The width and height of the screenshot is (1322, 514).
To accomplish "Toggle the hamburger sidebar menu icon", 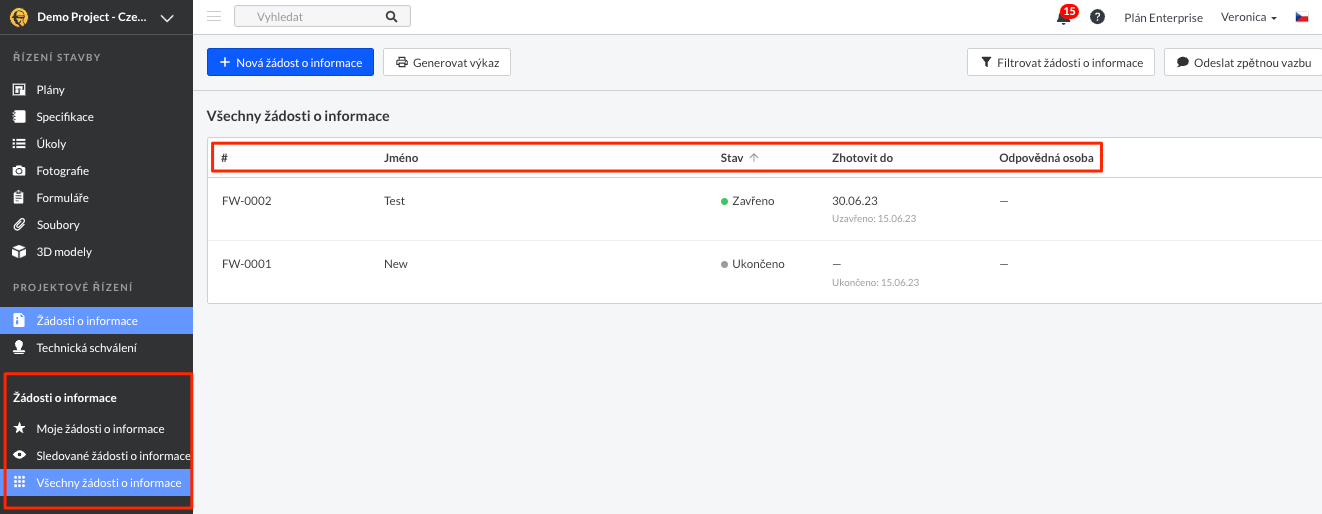I will pos(214,17).
